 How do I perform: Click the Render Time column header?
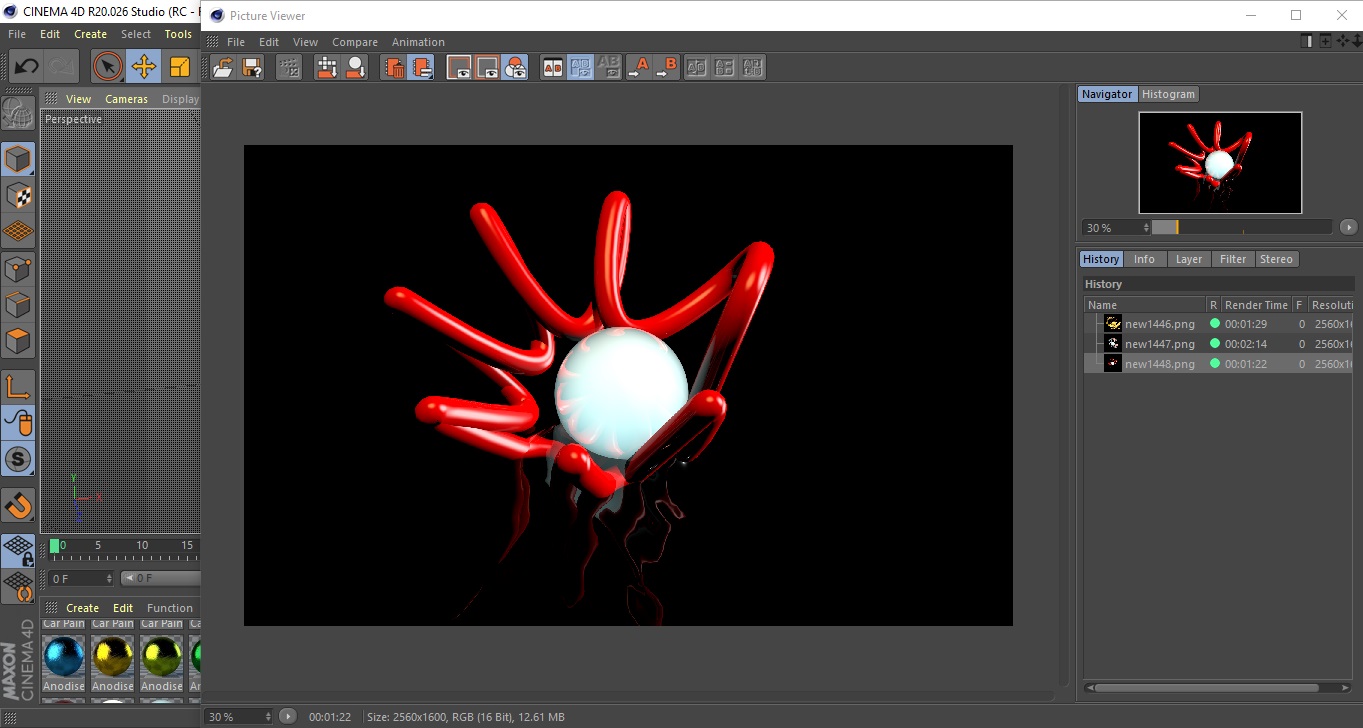point(1256,305)
